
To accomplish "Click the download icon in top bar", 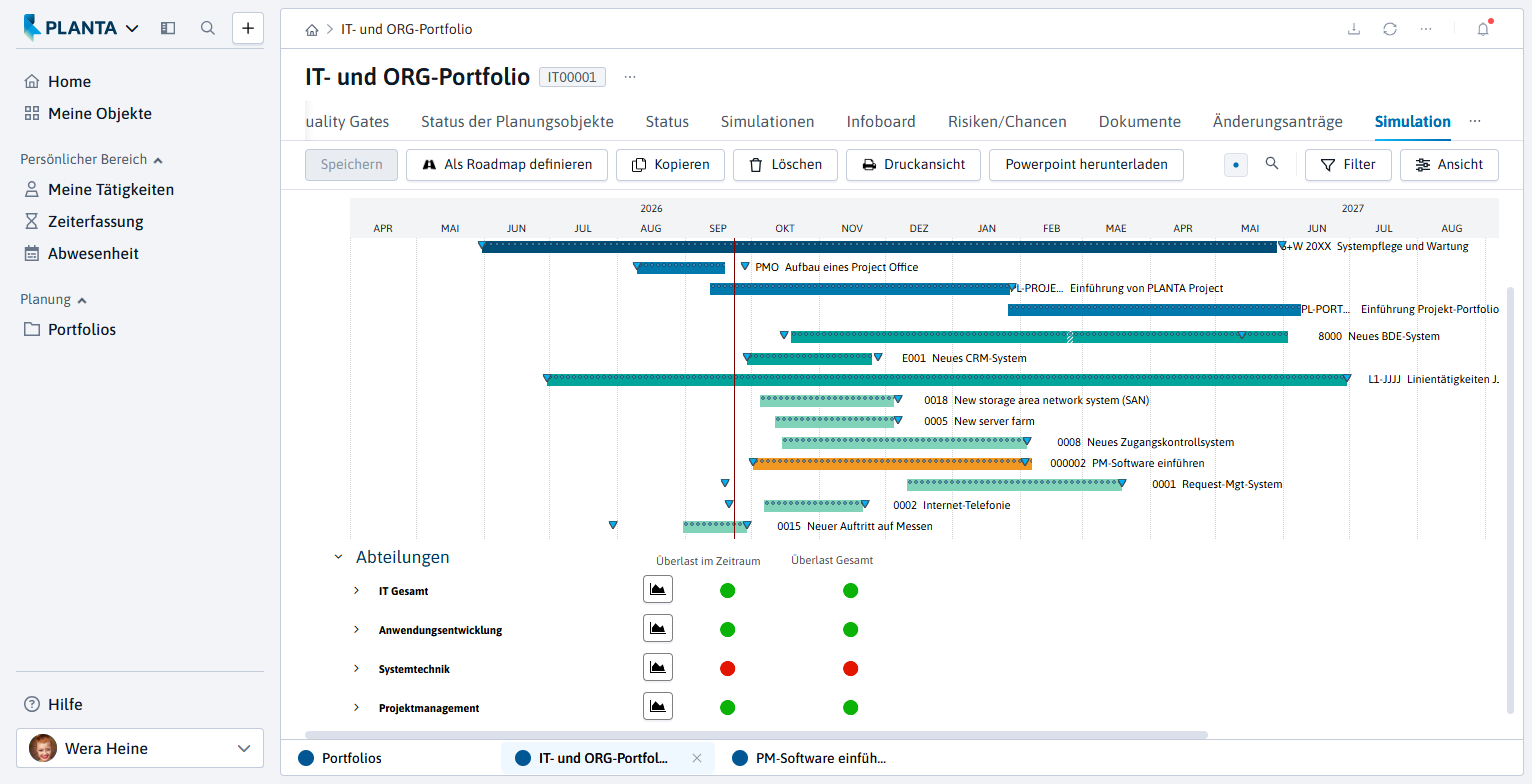I will tap(1354, 29).
